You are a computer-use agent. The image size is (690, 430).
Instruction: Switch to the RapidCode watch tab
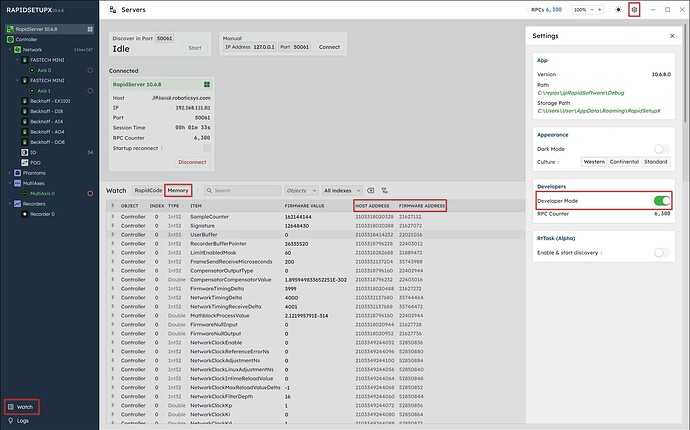pyautogui.click(x=148, y=189)
